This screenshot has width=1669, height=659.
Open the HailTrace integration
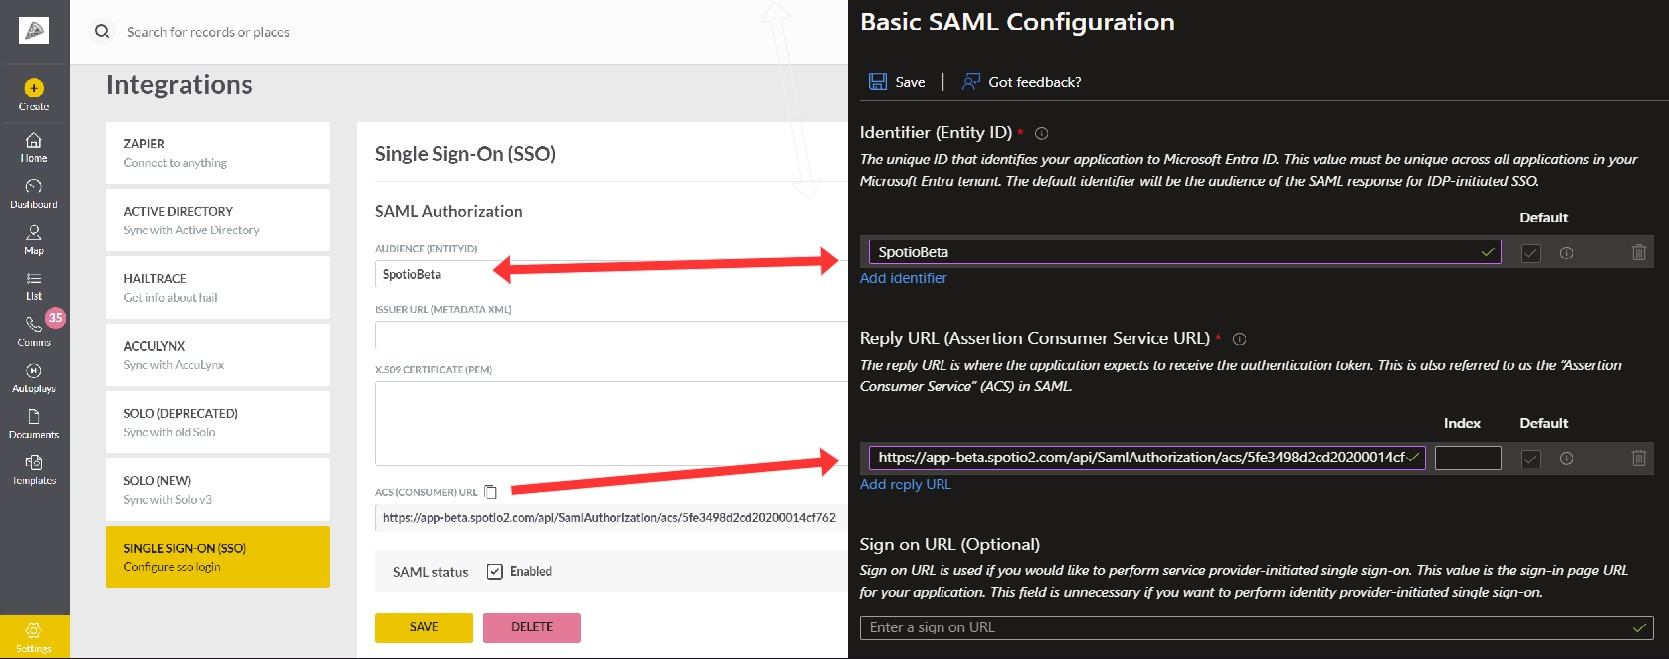[x=218, y=287]
